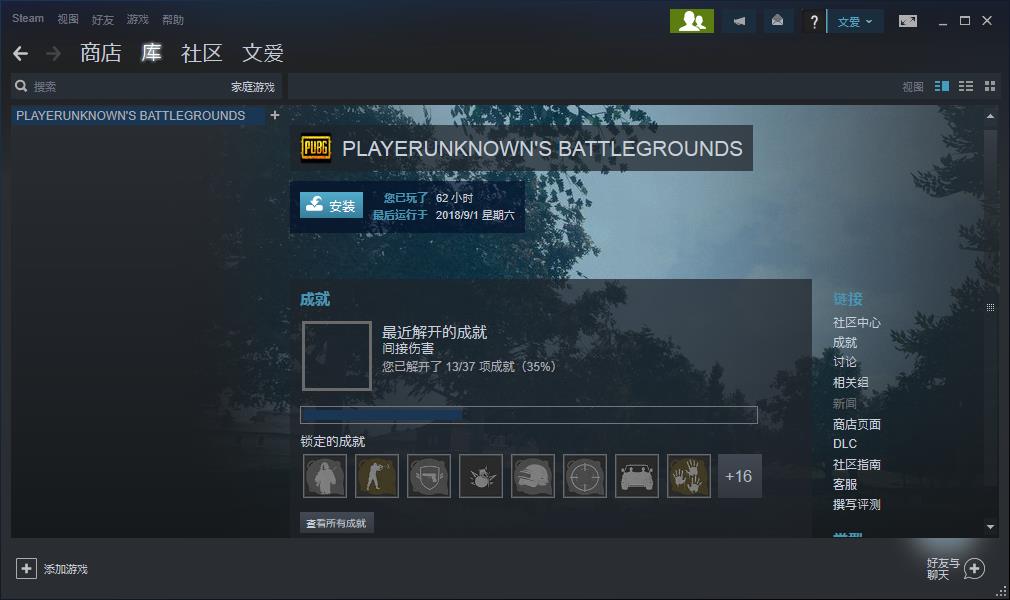Open the DLC link
This screenshot has width=1010, height=600.
pos(844,443)
